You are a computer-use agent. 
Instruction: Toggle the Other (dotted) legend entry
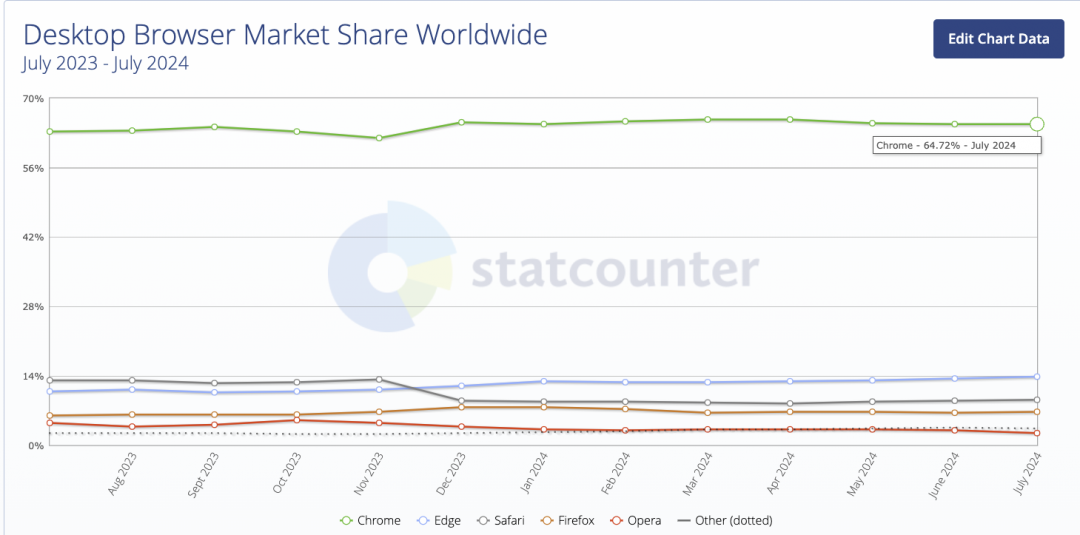(x=724, y=520)
